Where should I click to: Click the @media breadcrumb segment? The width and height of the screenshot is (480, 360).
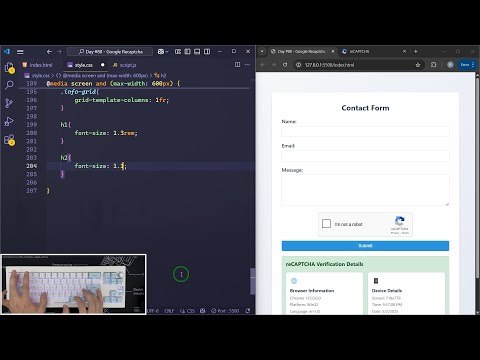point(105,76)
